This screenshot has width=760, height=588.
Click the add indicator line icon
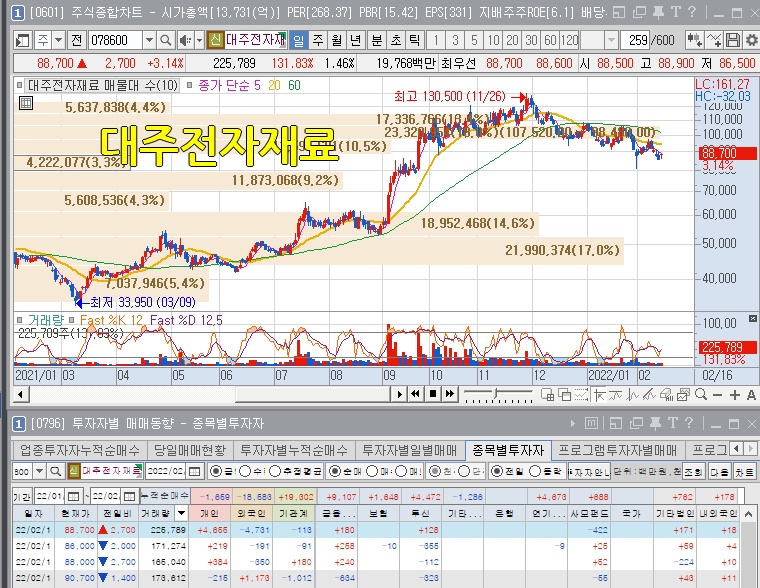pos(714,40)
